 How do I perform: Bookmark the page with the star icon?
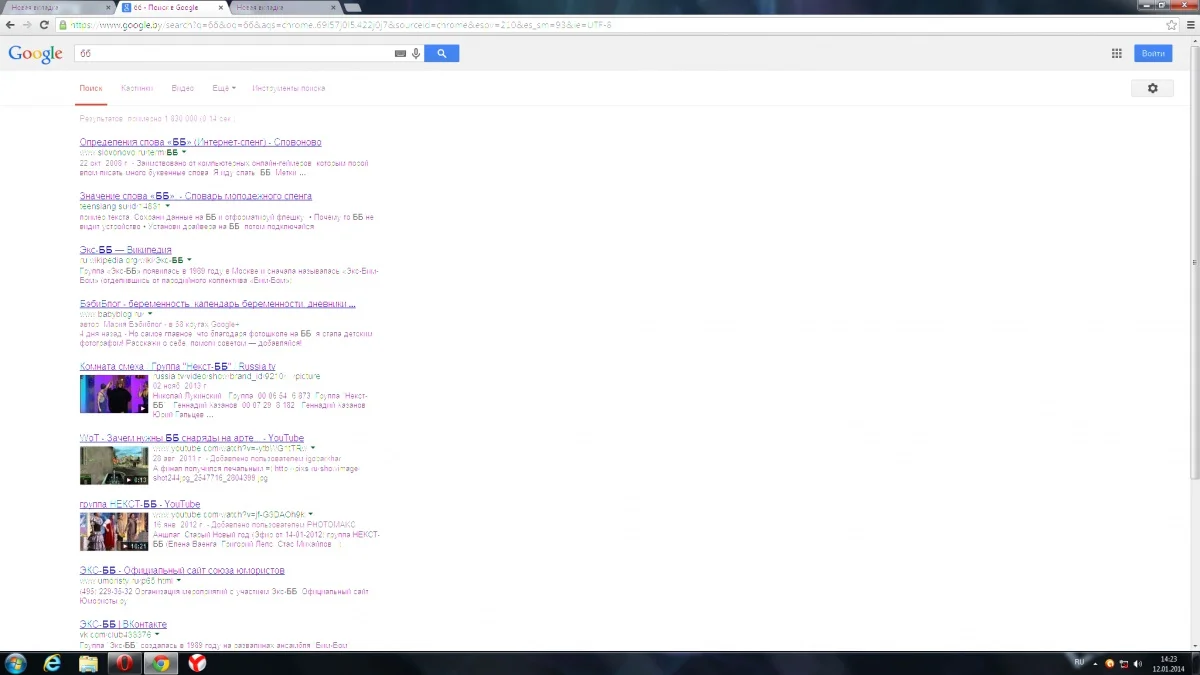[x=1172, y=24]
